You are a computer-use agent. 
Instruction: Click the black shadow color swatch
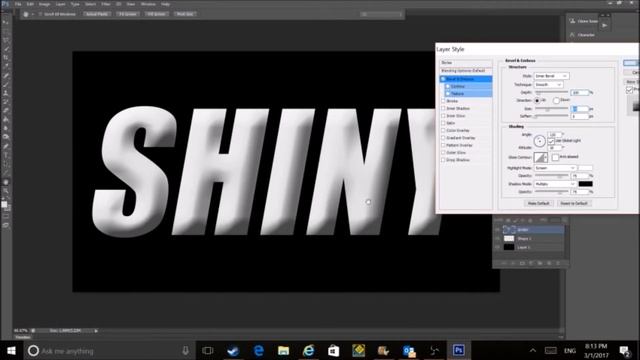pyautogui.click(x=585, y=184)
